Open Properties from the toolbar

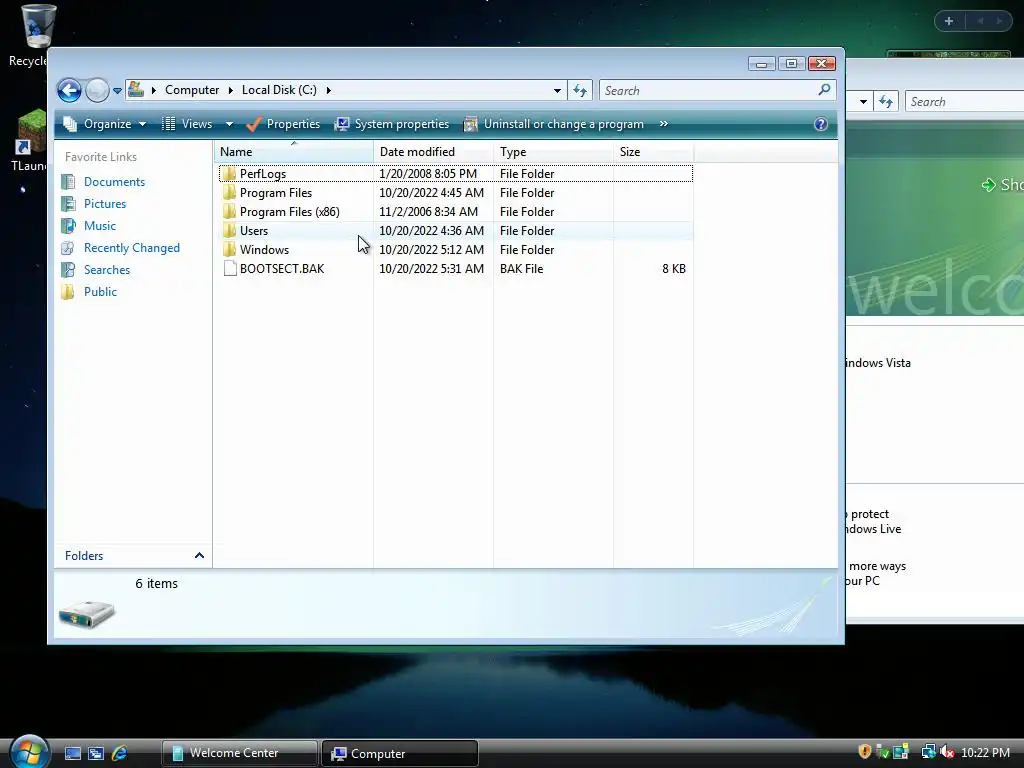(x=283, y=124)
